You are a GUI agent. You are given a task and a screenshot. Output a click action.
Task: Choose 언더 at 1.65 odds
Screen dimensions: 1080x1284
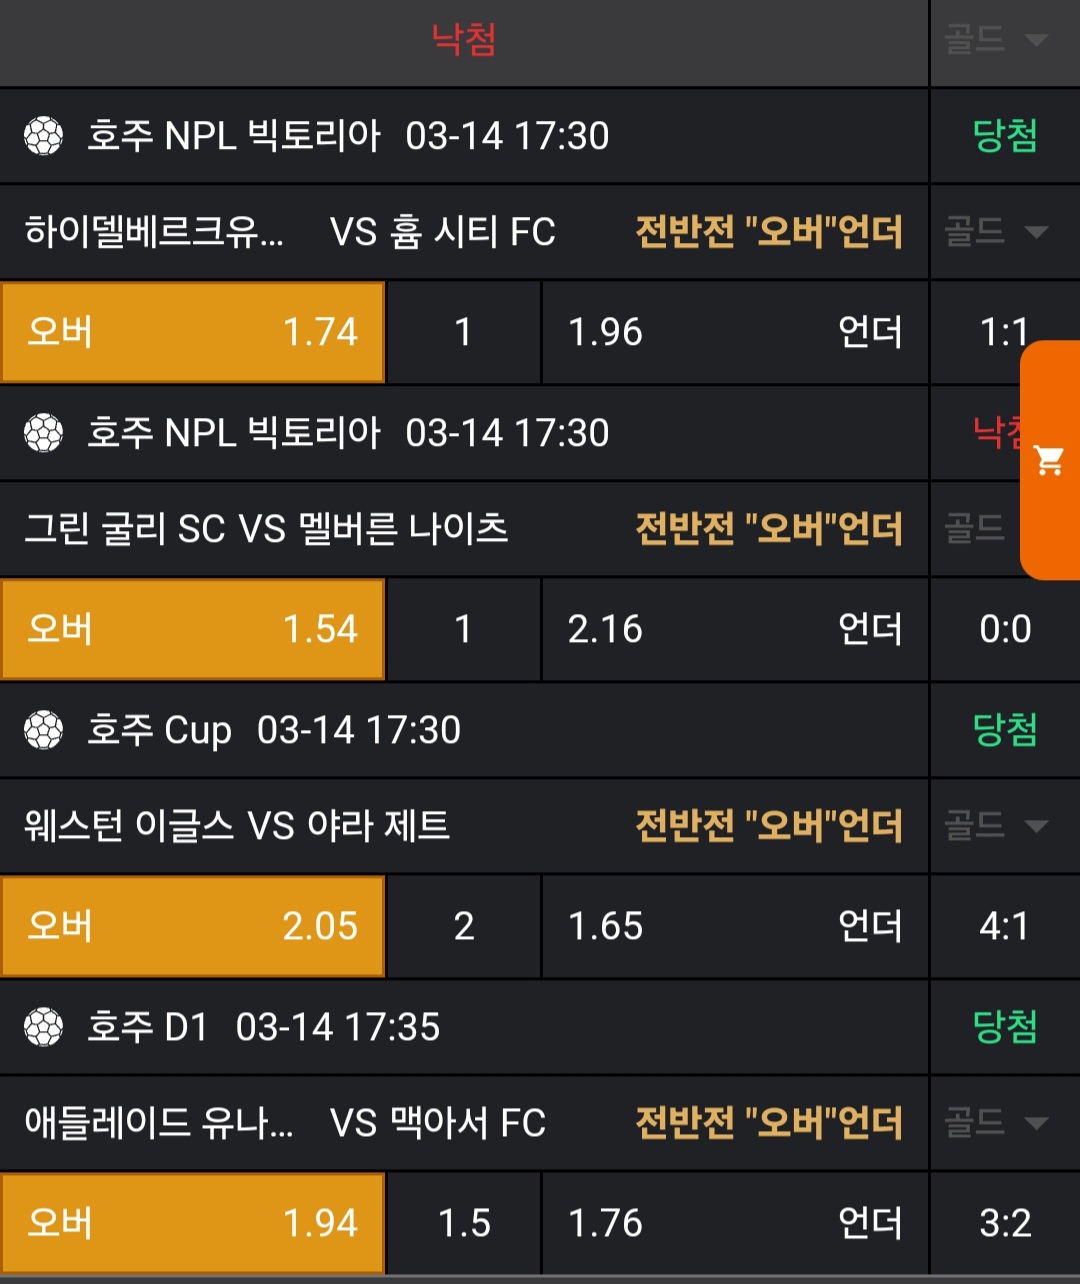click(x=735, y=926)
